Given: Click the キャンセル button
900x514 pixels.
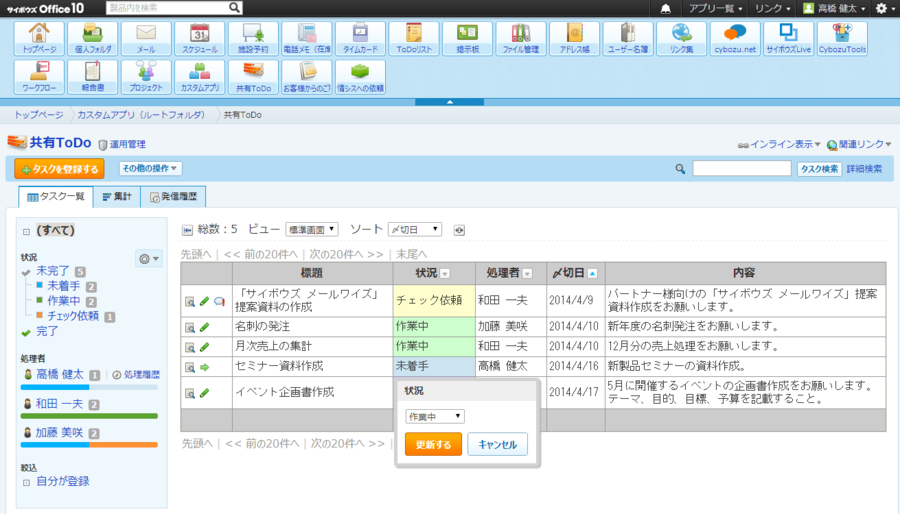Looking at the screenshot, I should [497, 444].
